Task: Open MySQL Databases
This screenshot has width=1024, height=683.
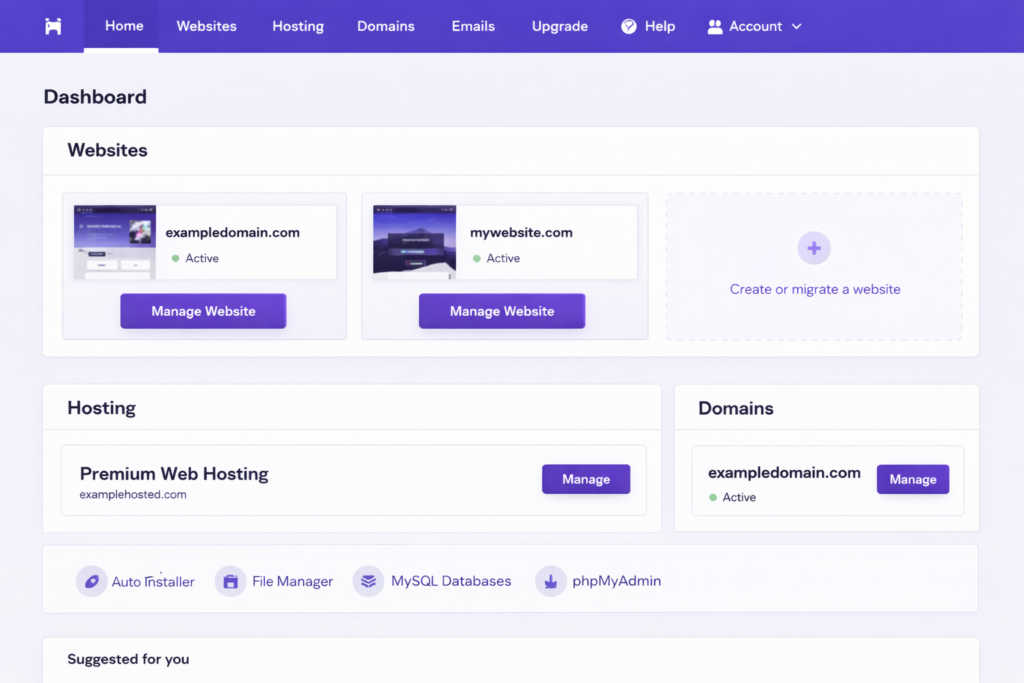Action: tap(432, 581)
